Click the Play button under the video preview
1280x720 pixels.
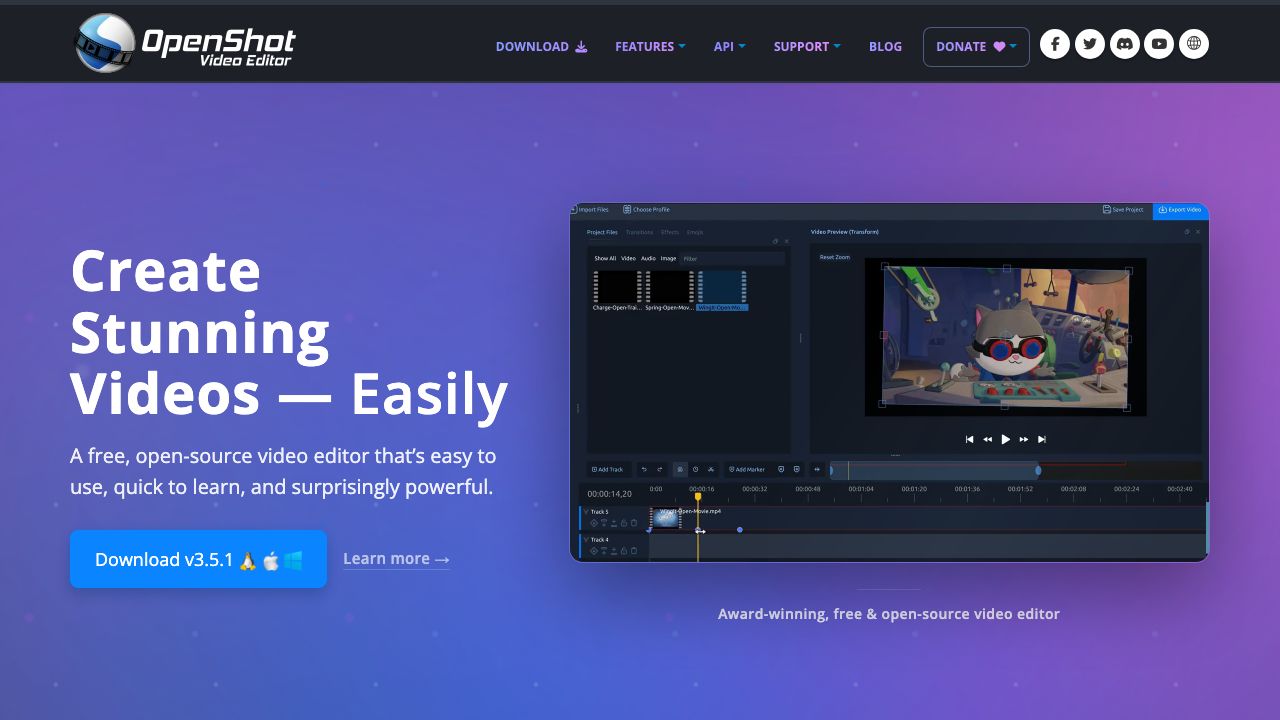pyautogui.click(x=1005, y=439)
